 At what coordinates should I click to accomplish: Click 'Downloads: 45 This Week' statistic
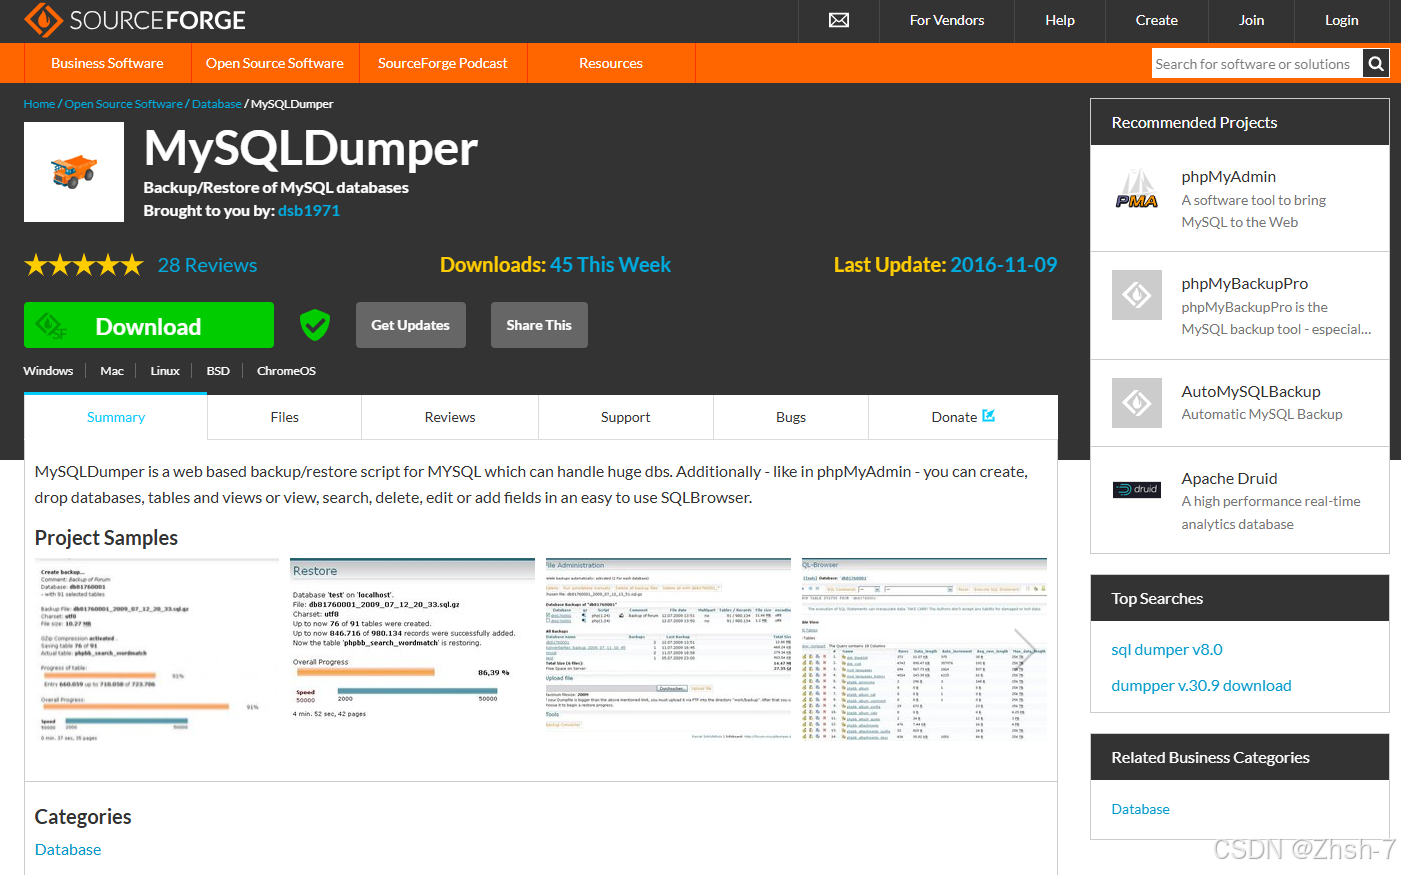555,265
